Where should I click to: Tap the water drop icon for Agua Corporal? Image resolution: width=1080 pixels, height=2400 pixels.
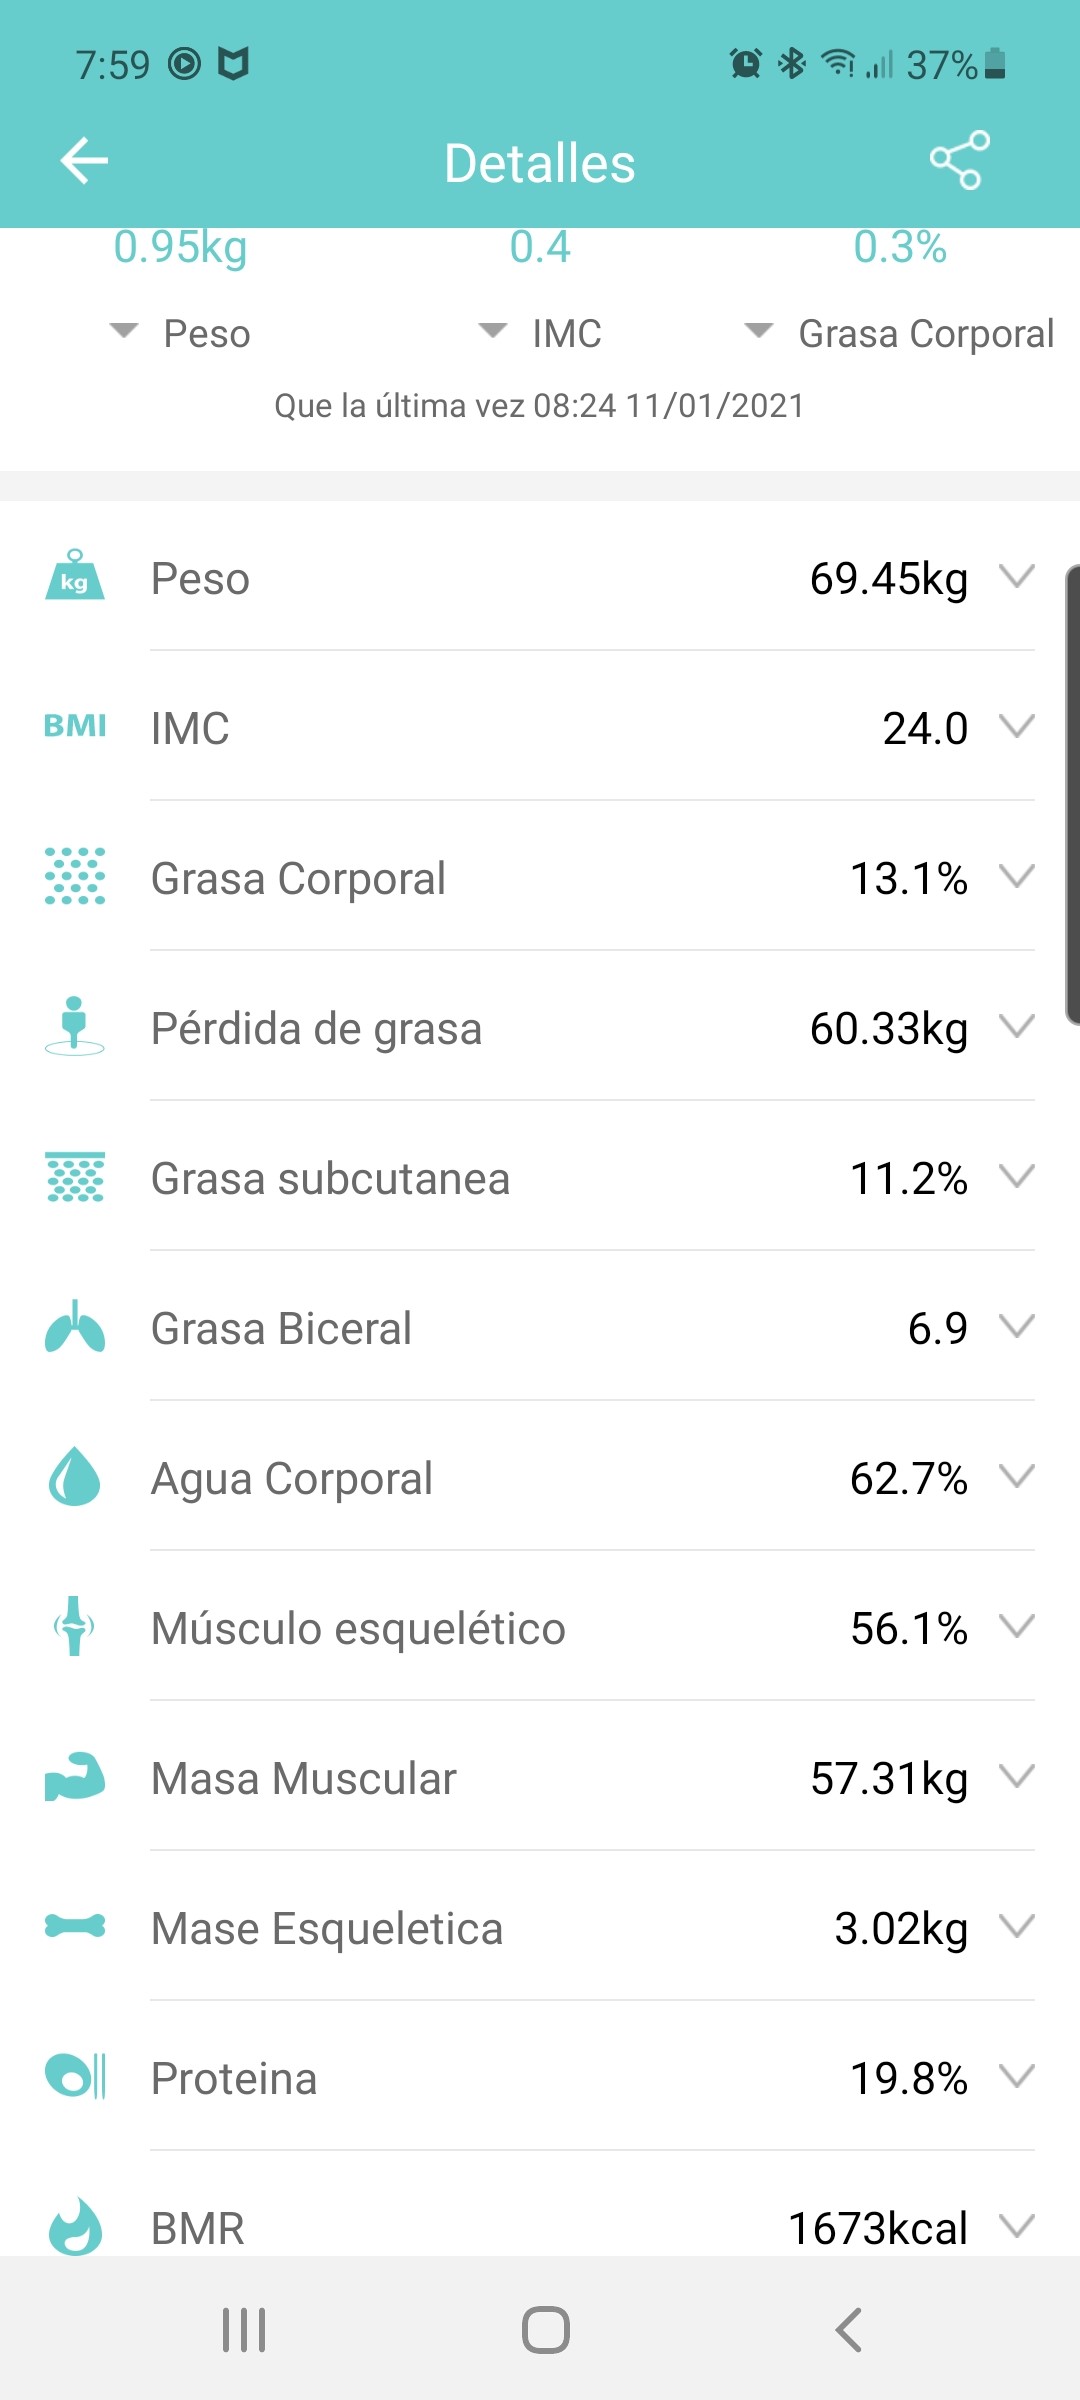pyautogui.click(x=75, y=1476)
